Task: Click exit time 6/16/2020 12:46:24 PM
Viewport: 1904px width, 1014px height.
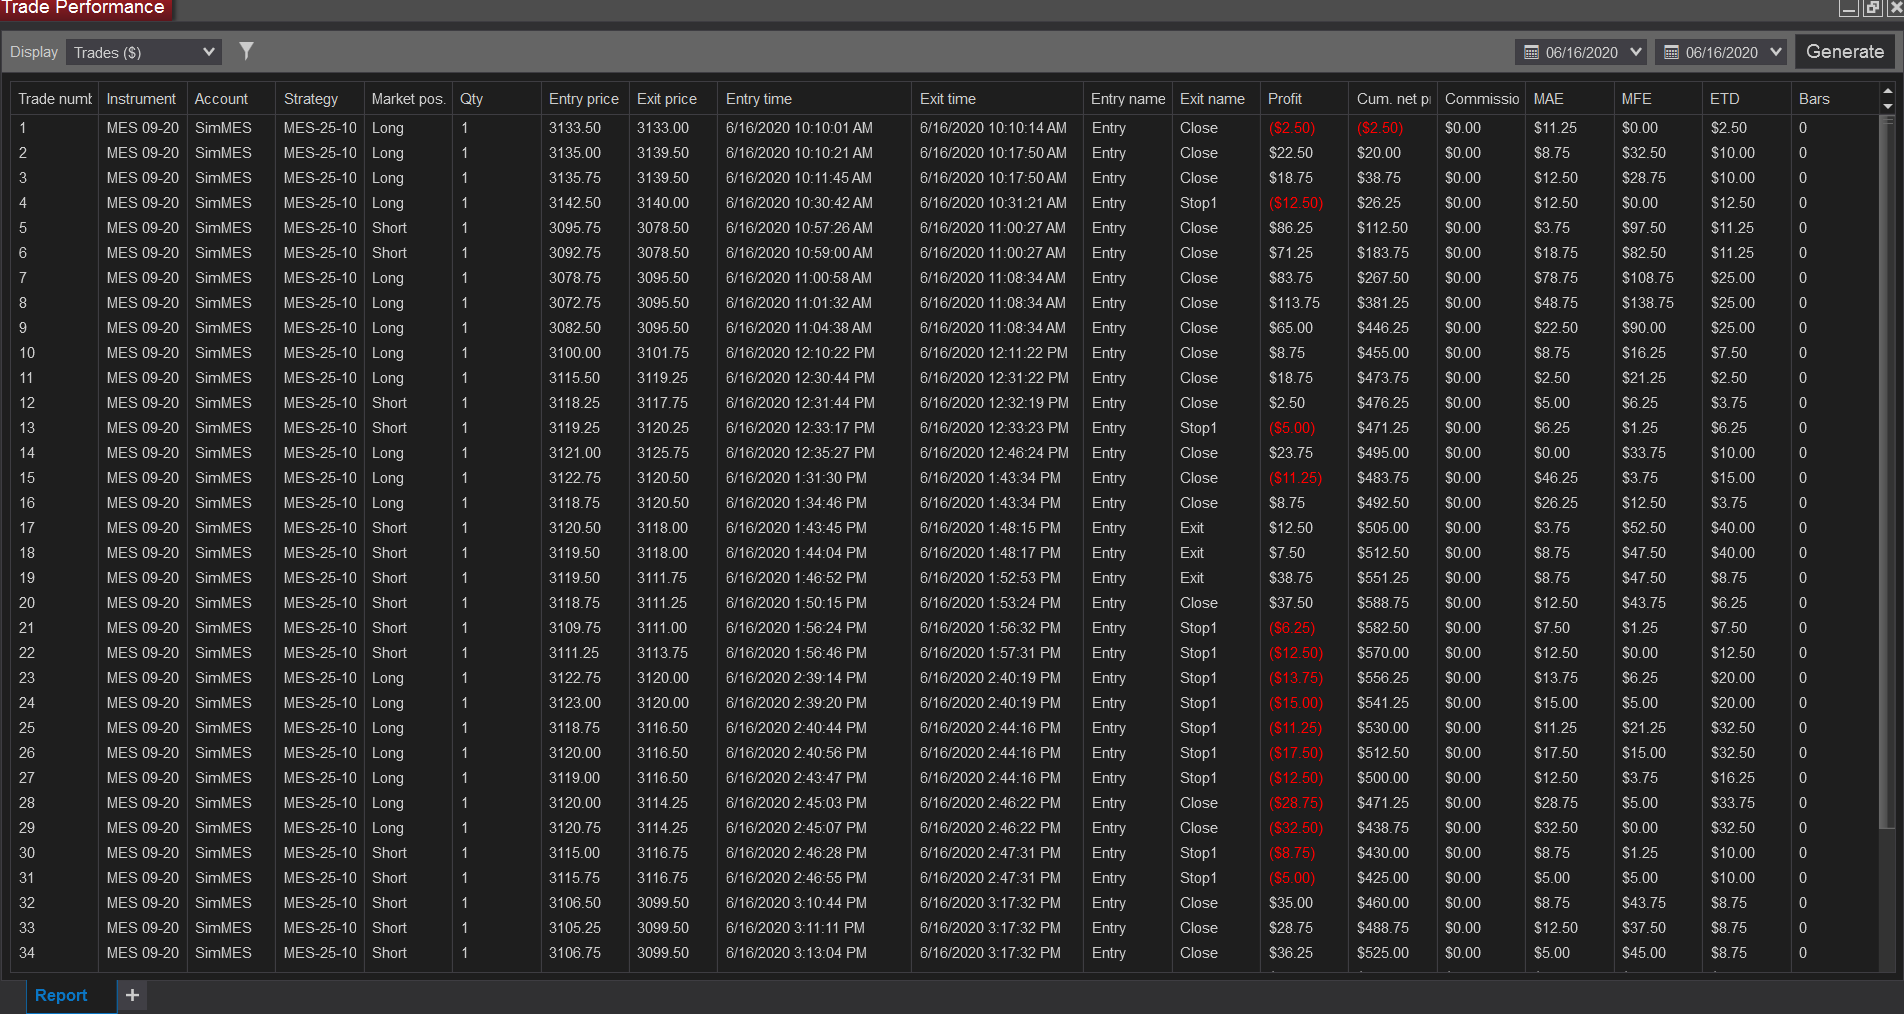Action: [994, 453]
